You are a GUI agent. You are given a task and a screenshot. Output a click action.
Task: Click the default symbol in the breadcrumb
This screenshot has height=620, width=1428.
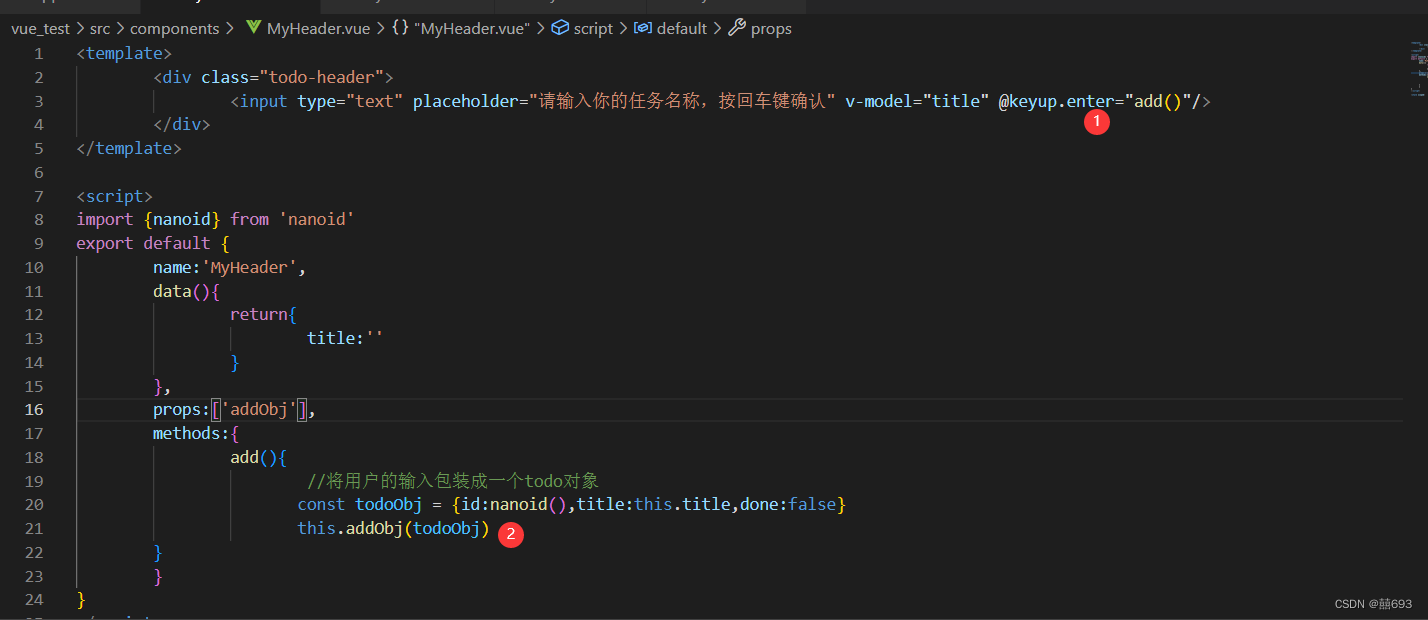(682, 28)
